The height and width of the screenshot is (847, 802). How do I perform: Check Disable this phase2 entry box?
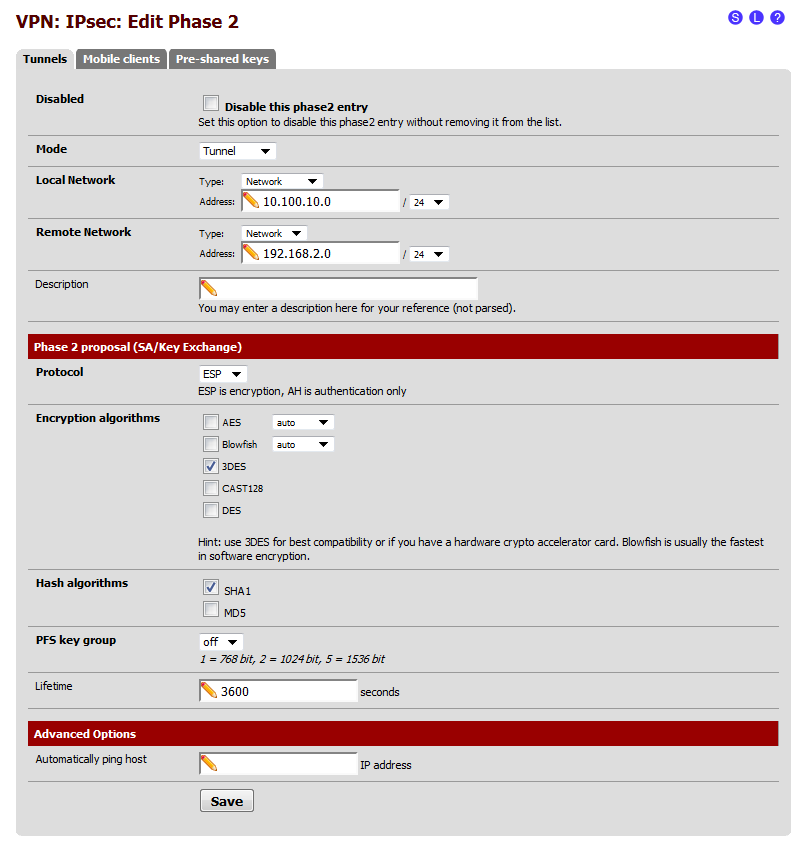[x=211, y=103]
